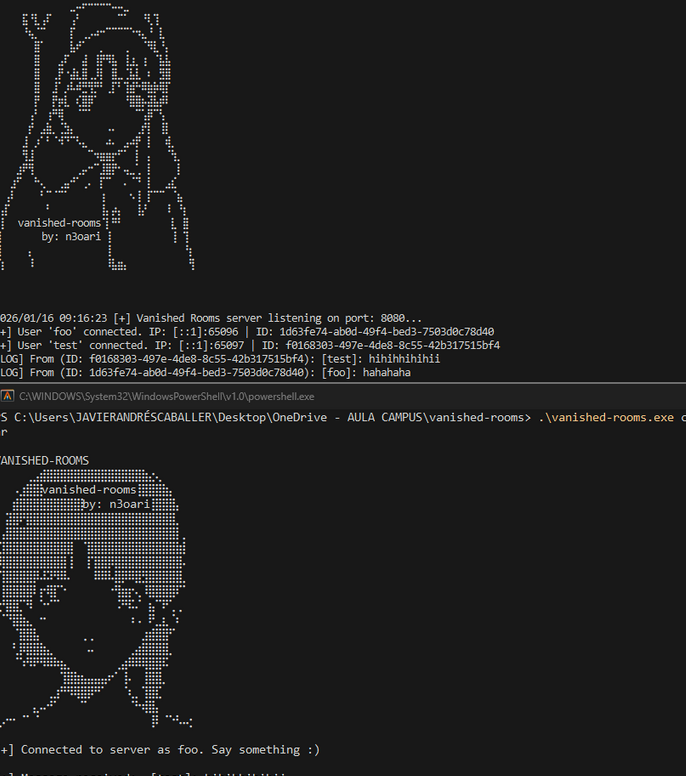Click the powershell.exe title bar path text

[x=166, y=396]
